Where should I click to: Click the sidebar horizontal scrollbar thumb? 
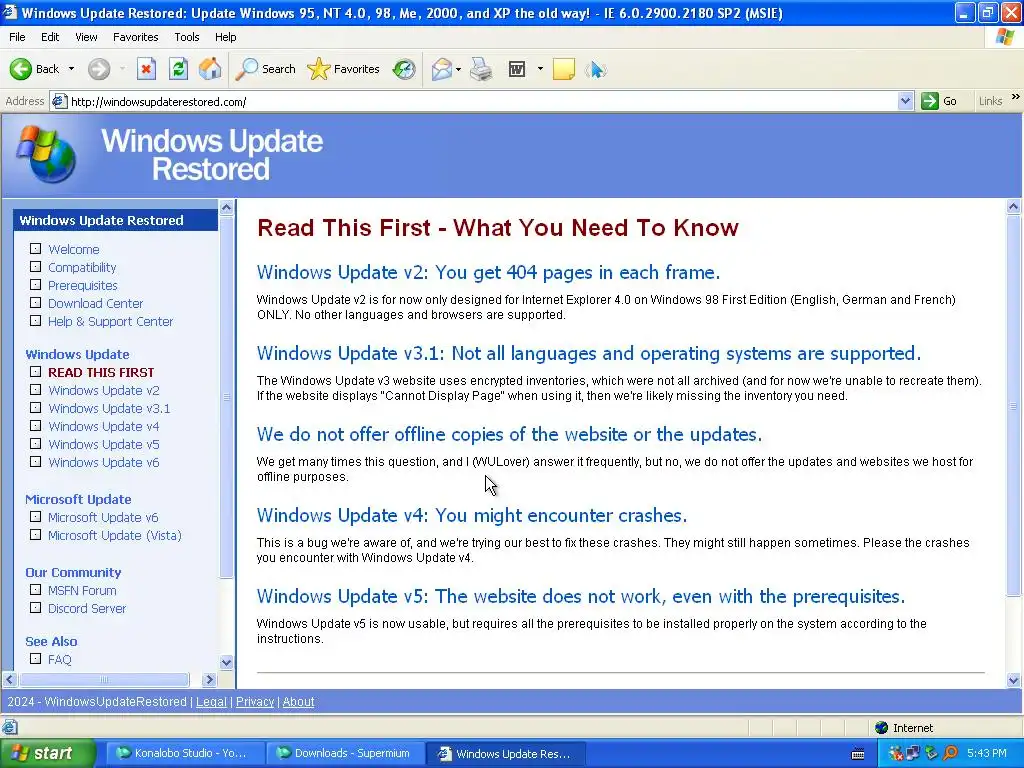click(x=104, y=680)
